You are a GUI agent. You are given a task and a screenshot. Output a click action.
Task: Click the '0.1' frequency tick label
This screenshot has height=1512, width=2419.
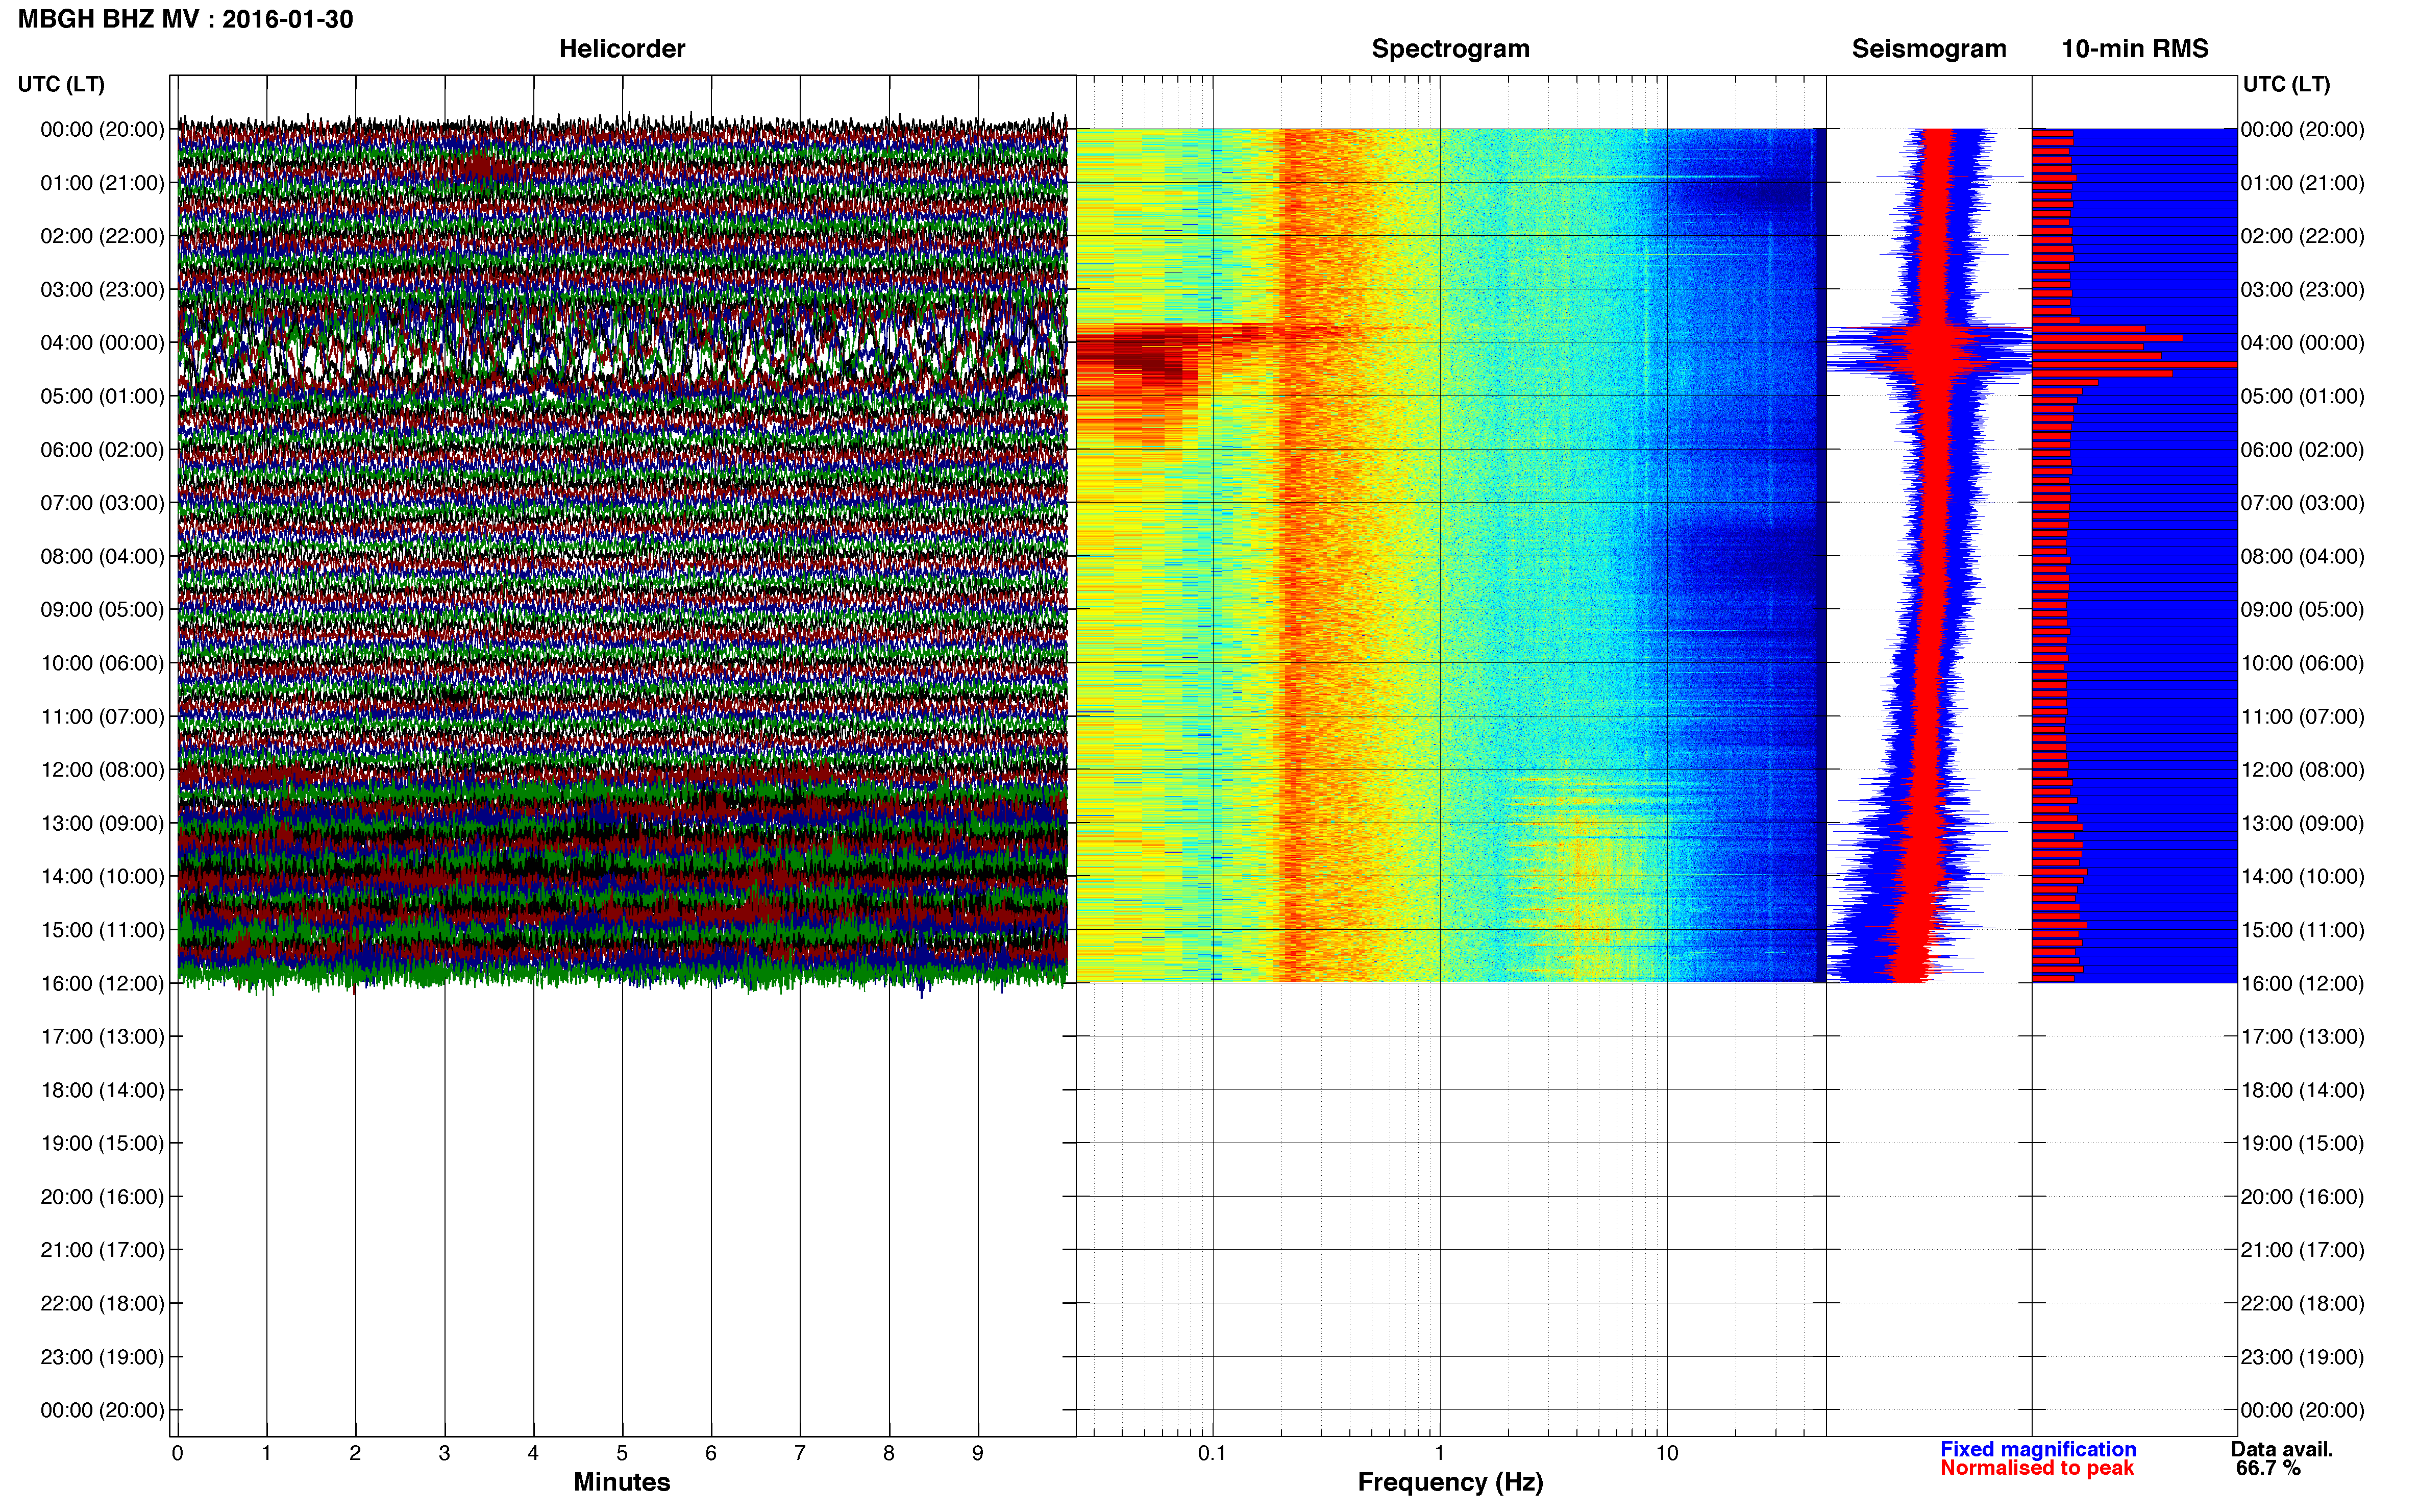pos(1212,1453)
